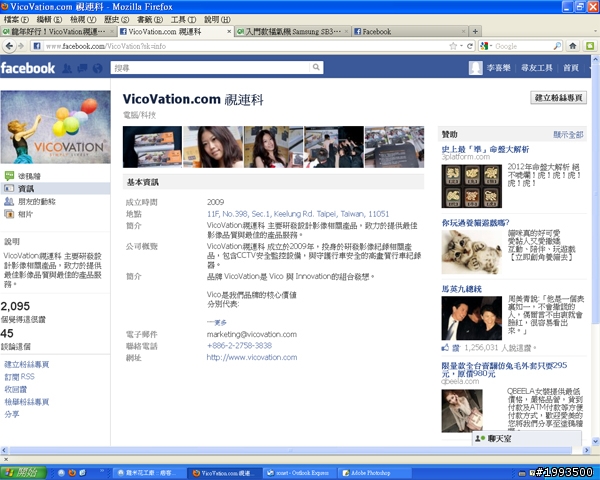Screen dimensions: 600x480
Task: Click the magnifier in Google search box
Action: point(557,46)
